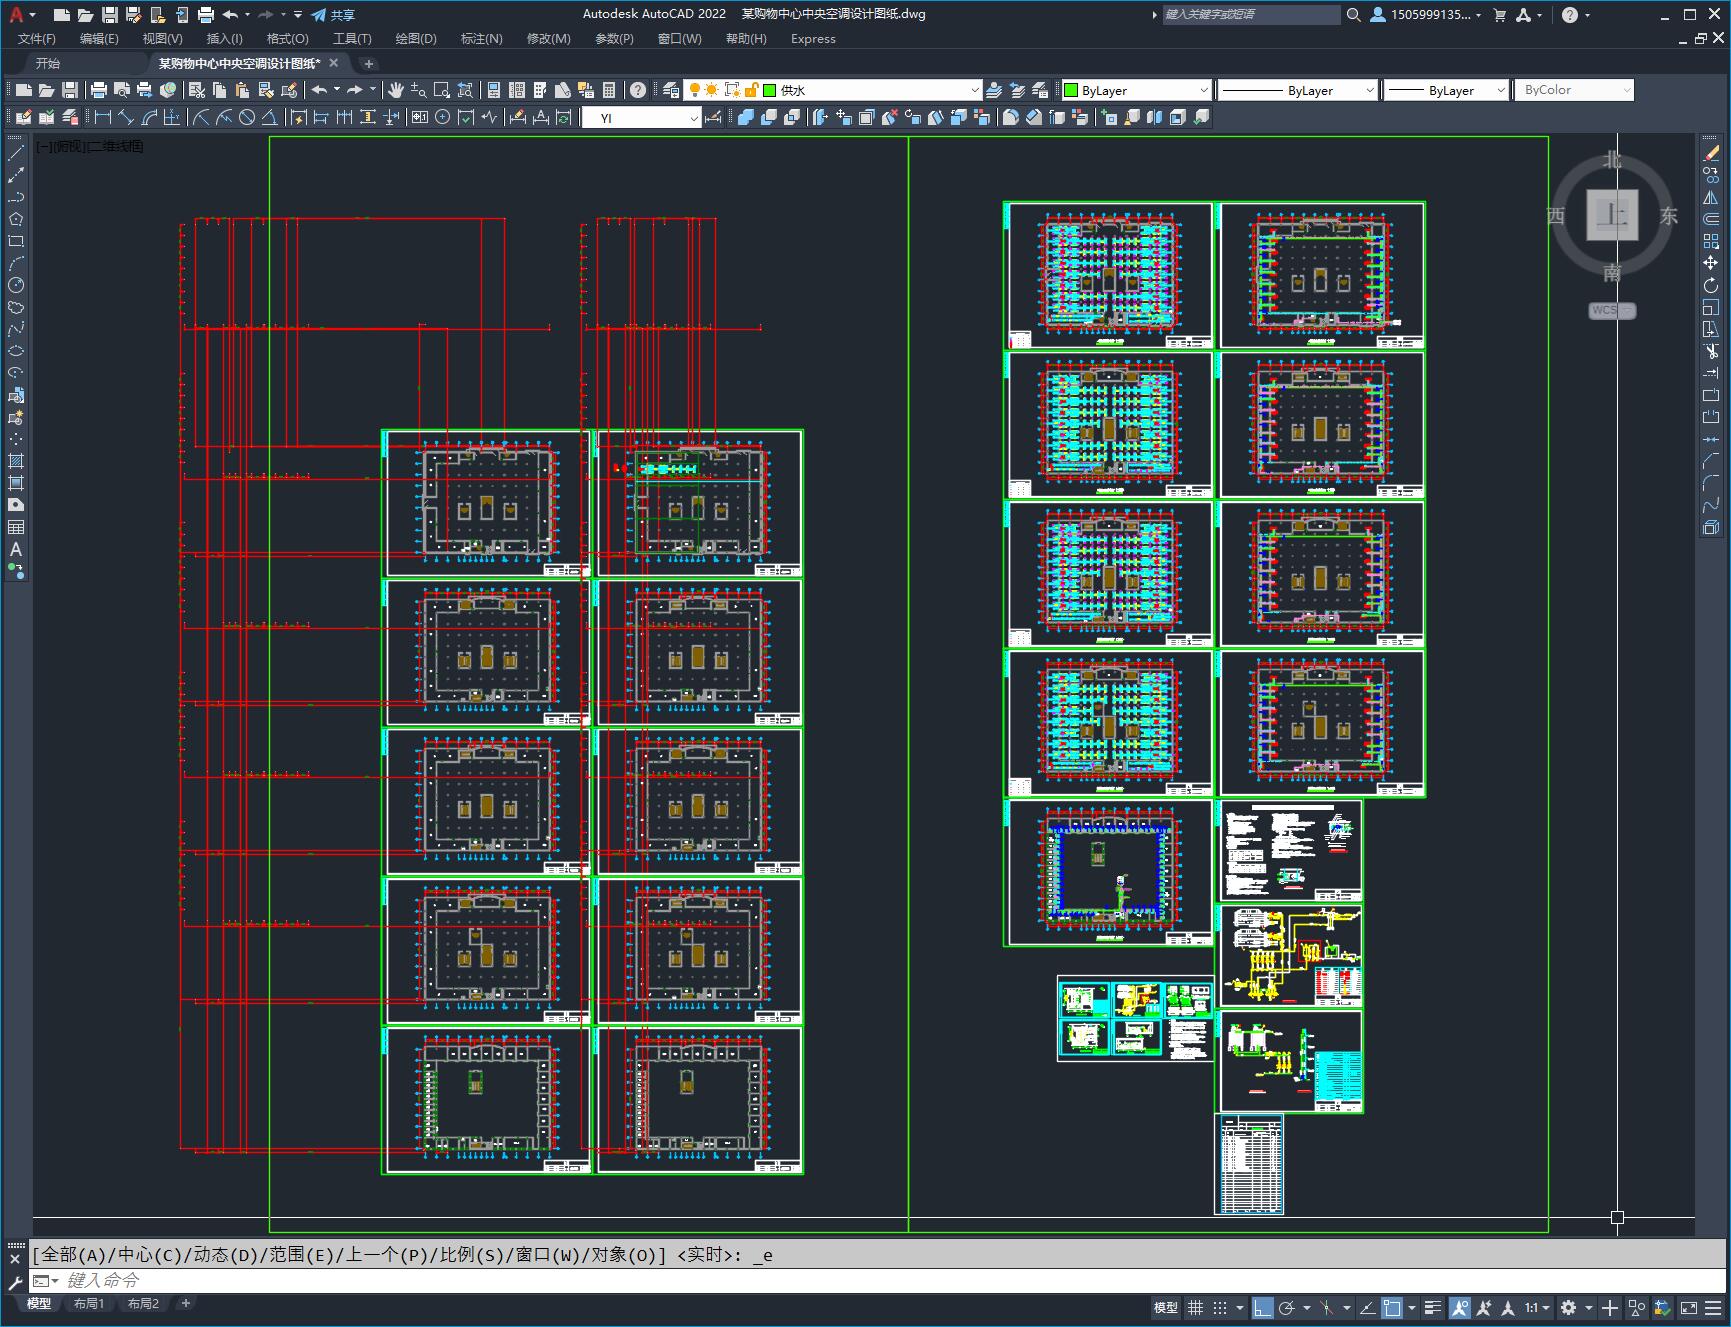Toggle Polar tracking in the status bar

point(1287,1308)
